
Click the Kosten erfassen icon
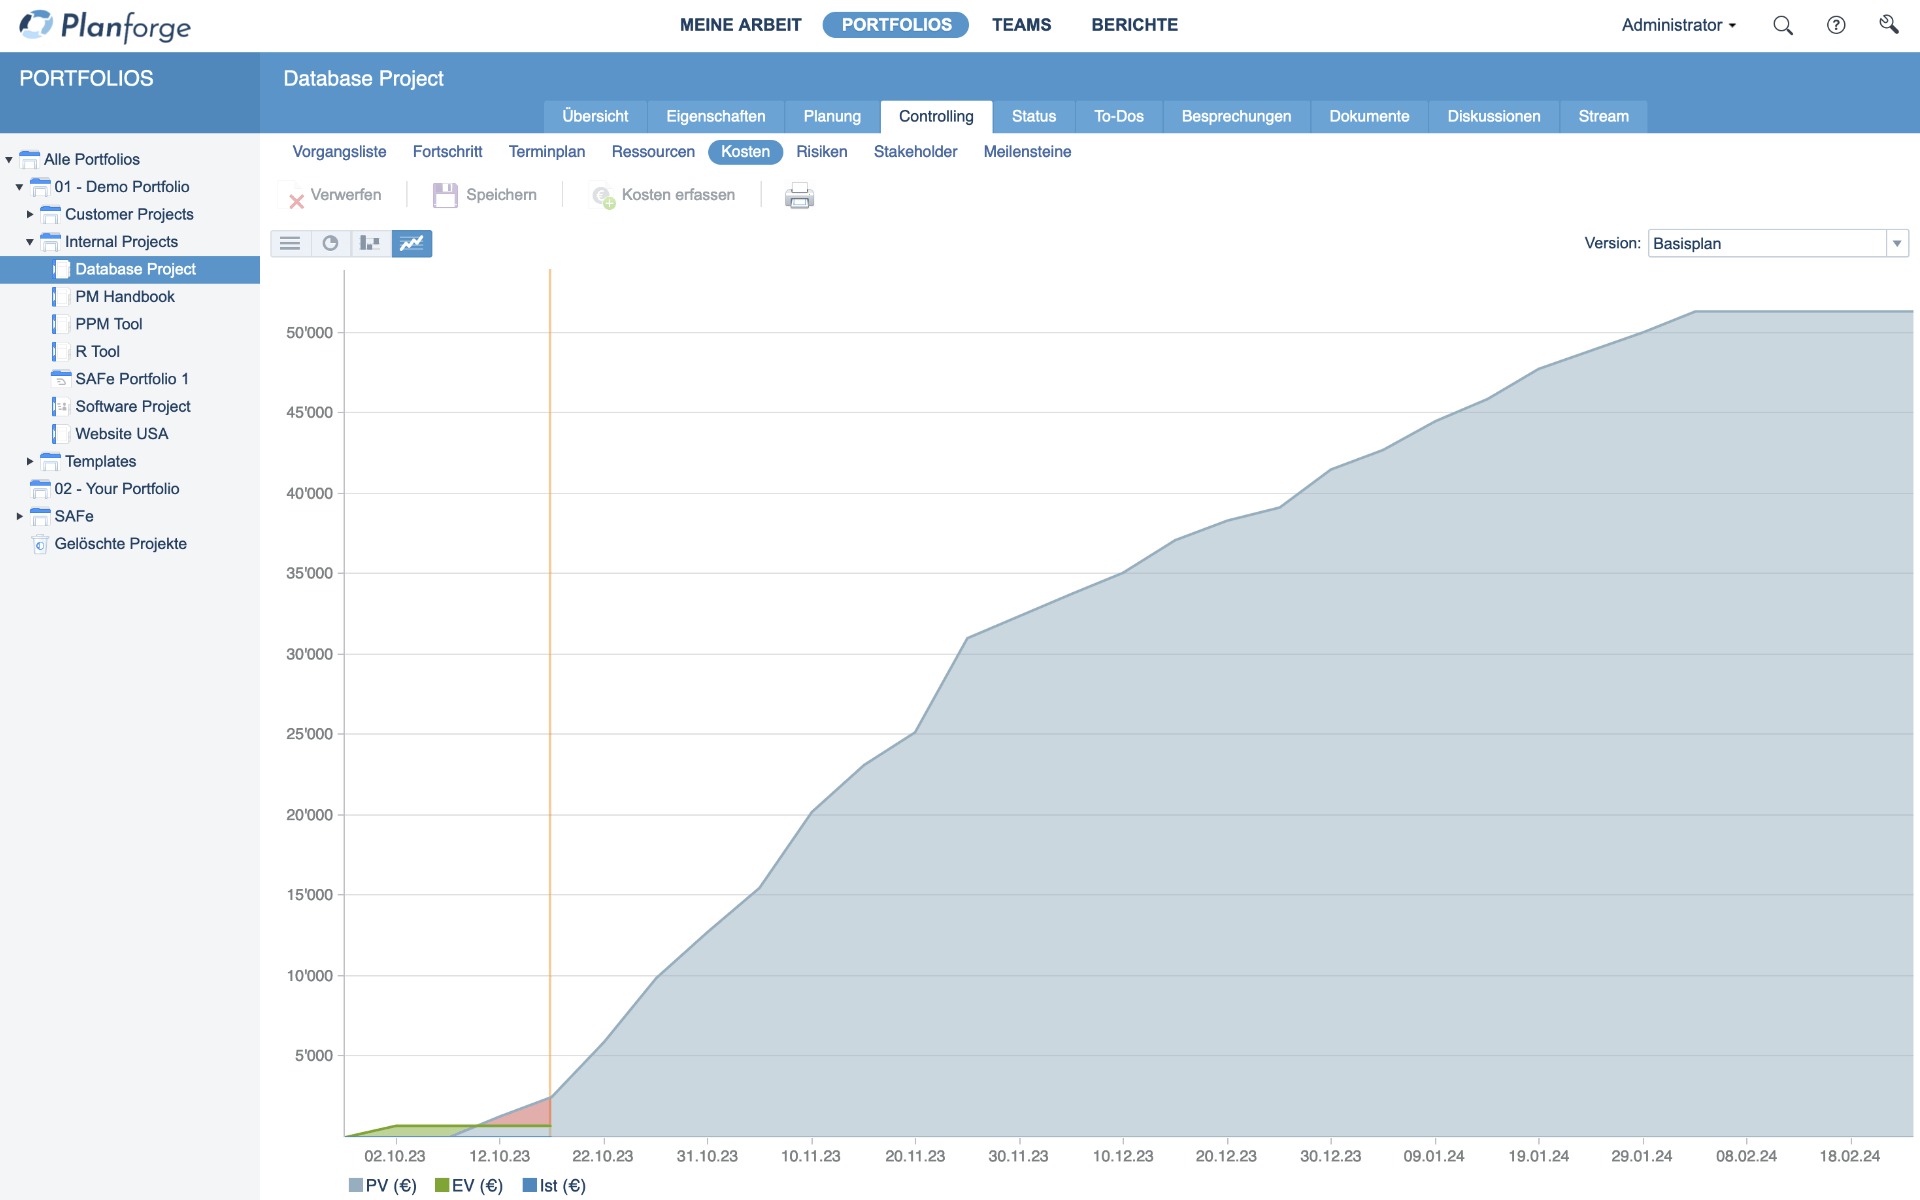[x=603, y=195]
